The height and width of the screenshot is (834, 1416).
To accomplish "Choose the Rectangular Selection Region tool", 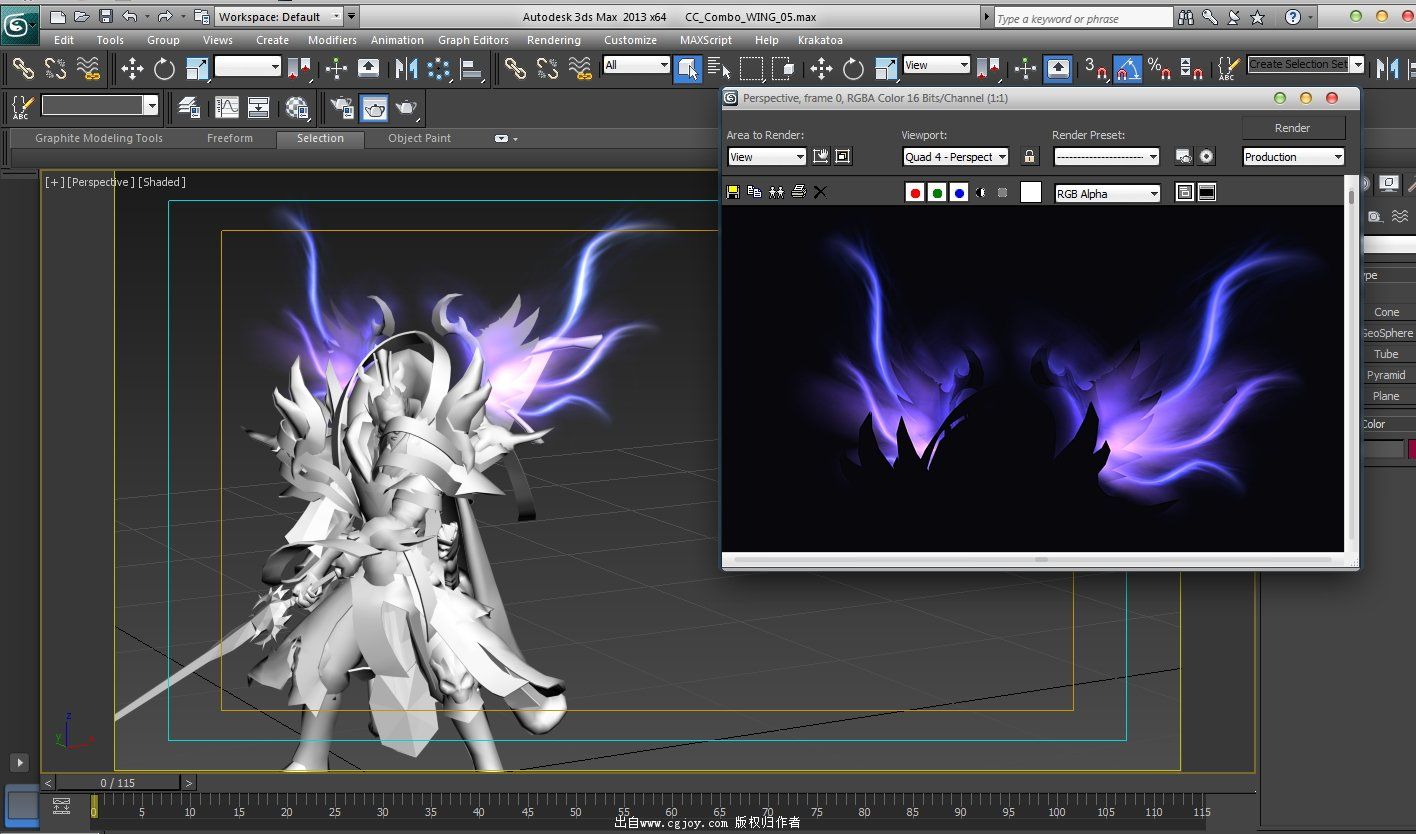I will 751,68.
